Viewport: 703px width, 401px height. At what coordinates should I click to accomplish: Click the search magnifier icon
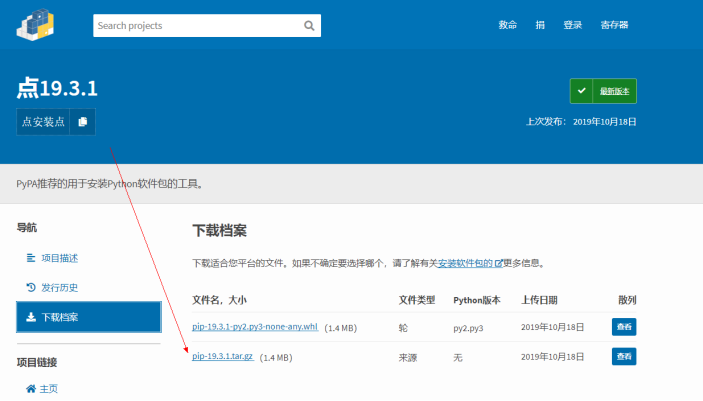point(309,26)
